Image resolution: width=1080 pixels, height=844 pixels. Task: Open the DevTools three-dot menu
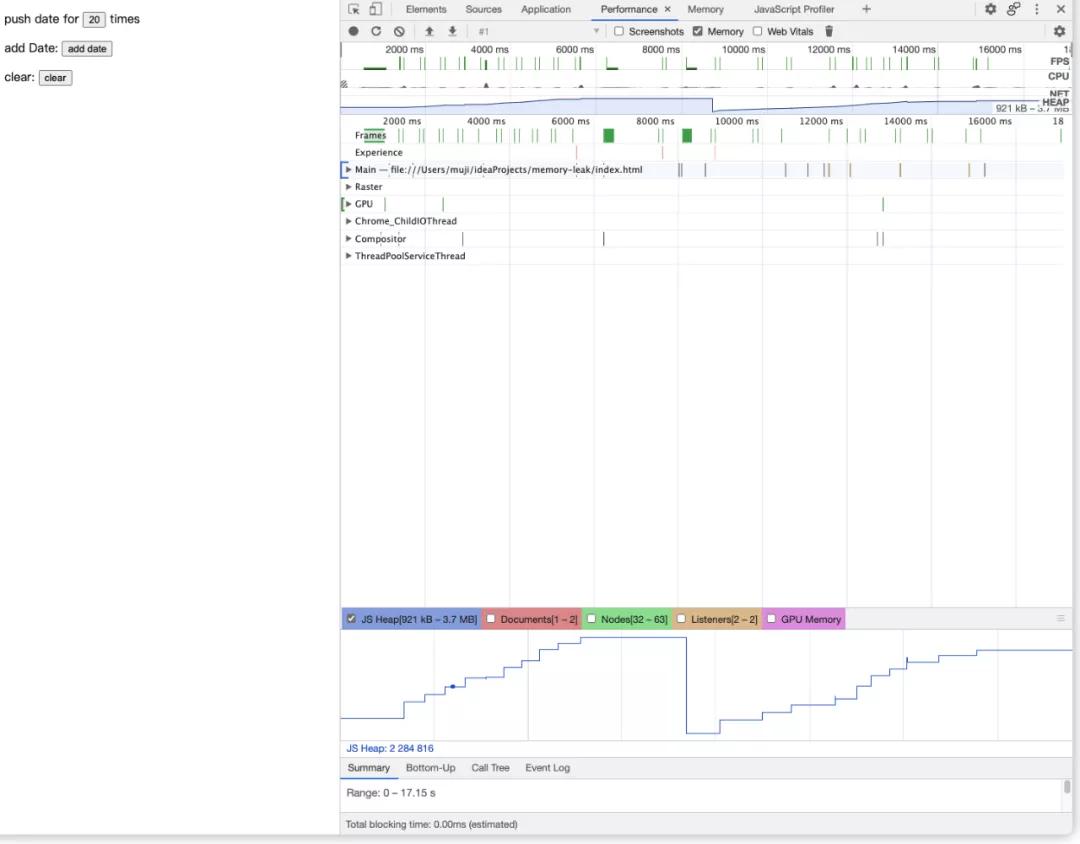coord(1037,9)
